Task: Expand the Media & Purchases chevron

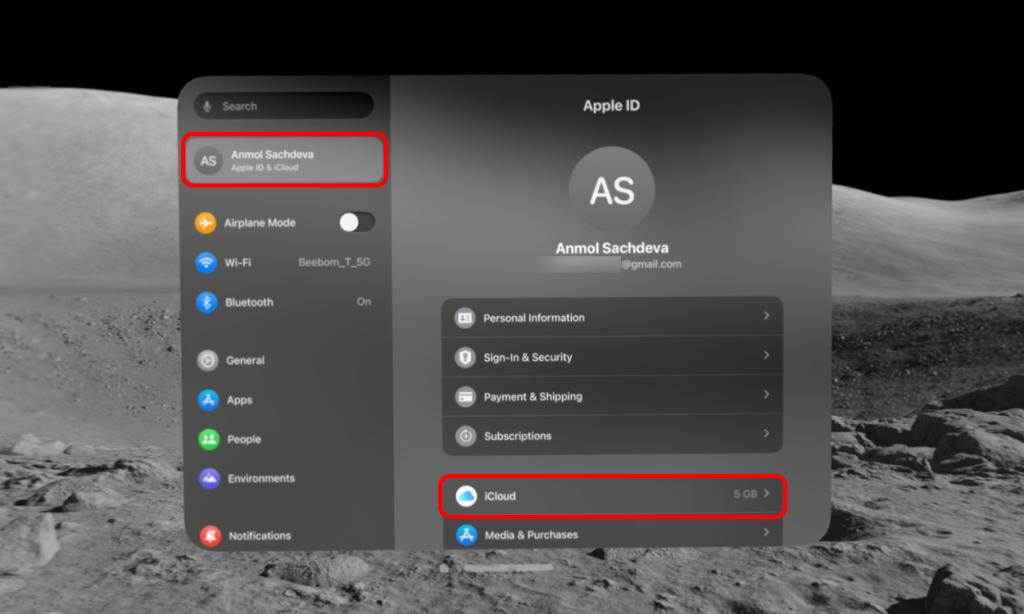Action: tap(767, 533)
